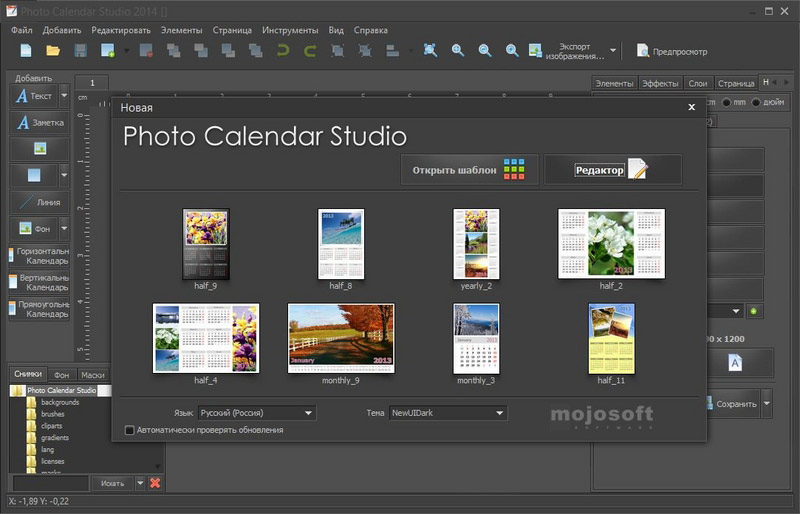Image resolution: width=800 pixels, height=514 pixels.
Task: Open the Файл menu
Action: tap(21, 30)
